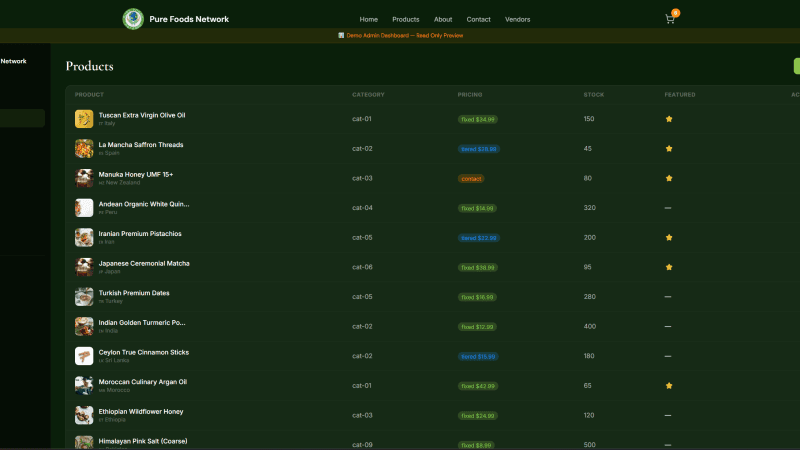This screenshot has height=450, width=800.
Task: Open the Vendors nav item
Action: coord(517,19)
